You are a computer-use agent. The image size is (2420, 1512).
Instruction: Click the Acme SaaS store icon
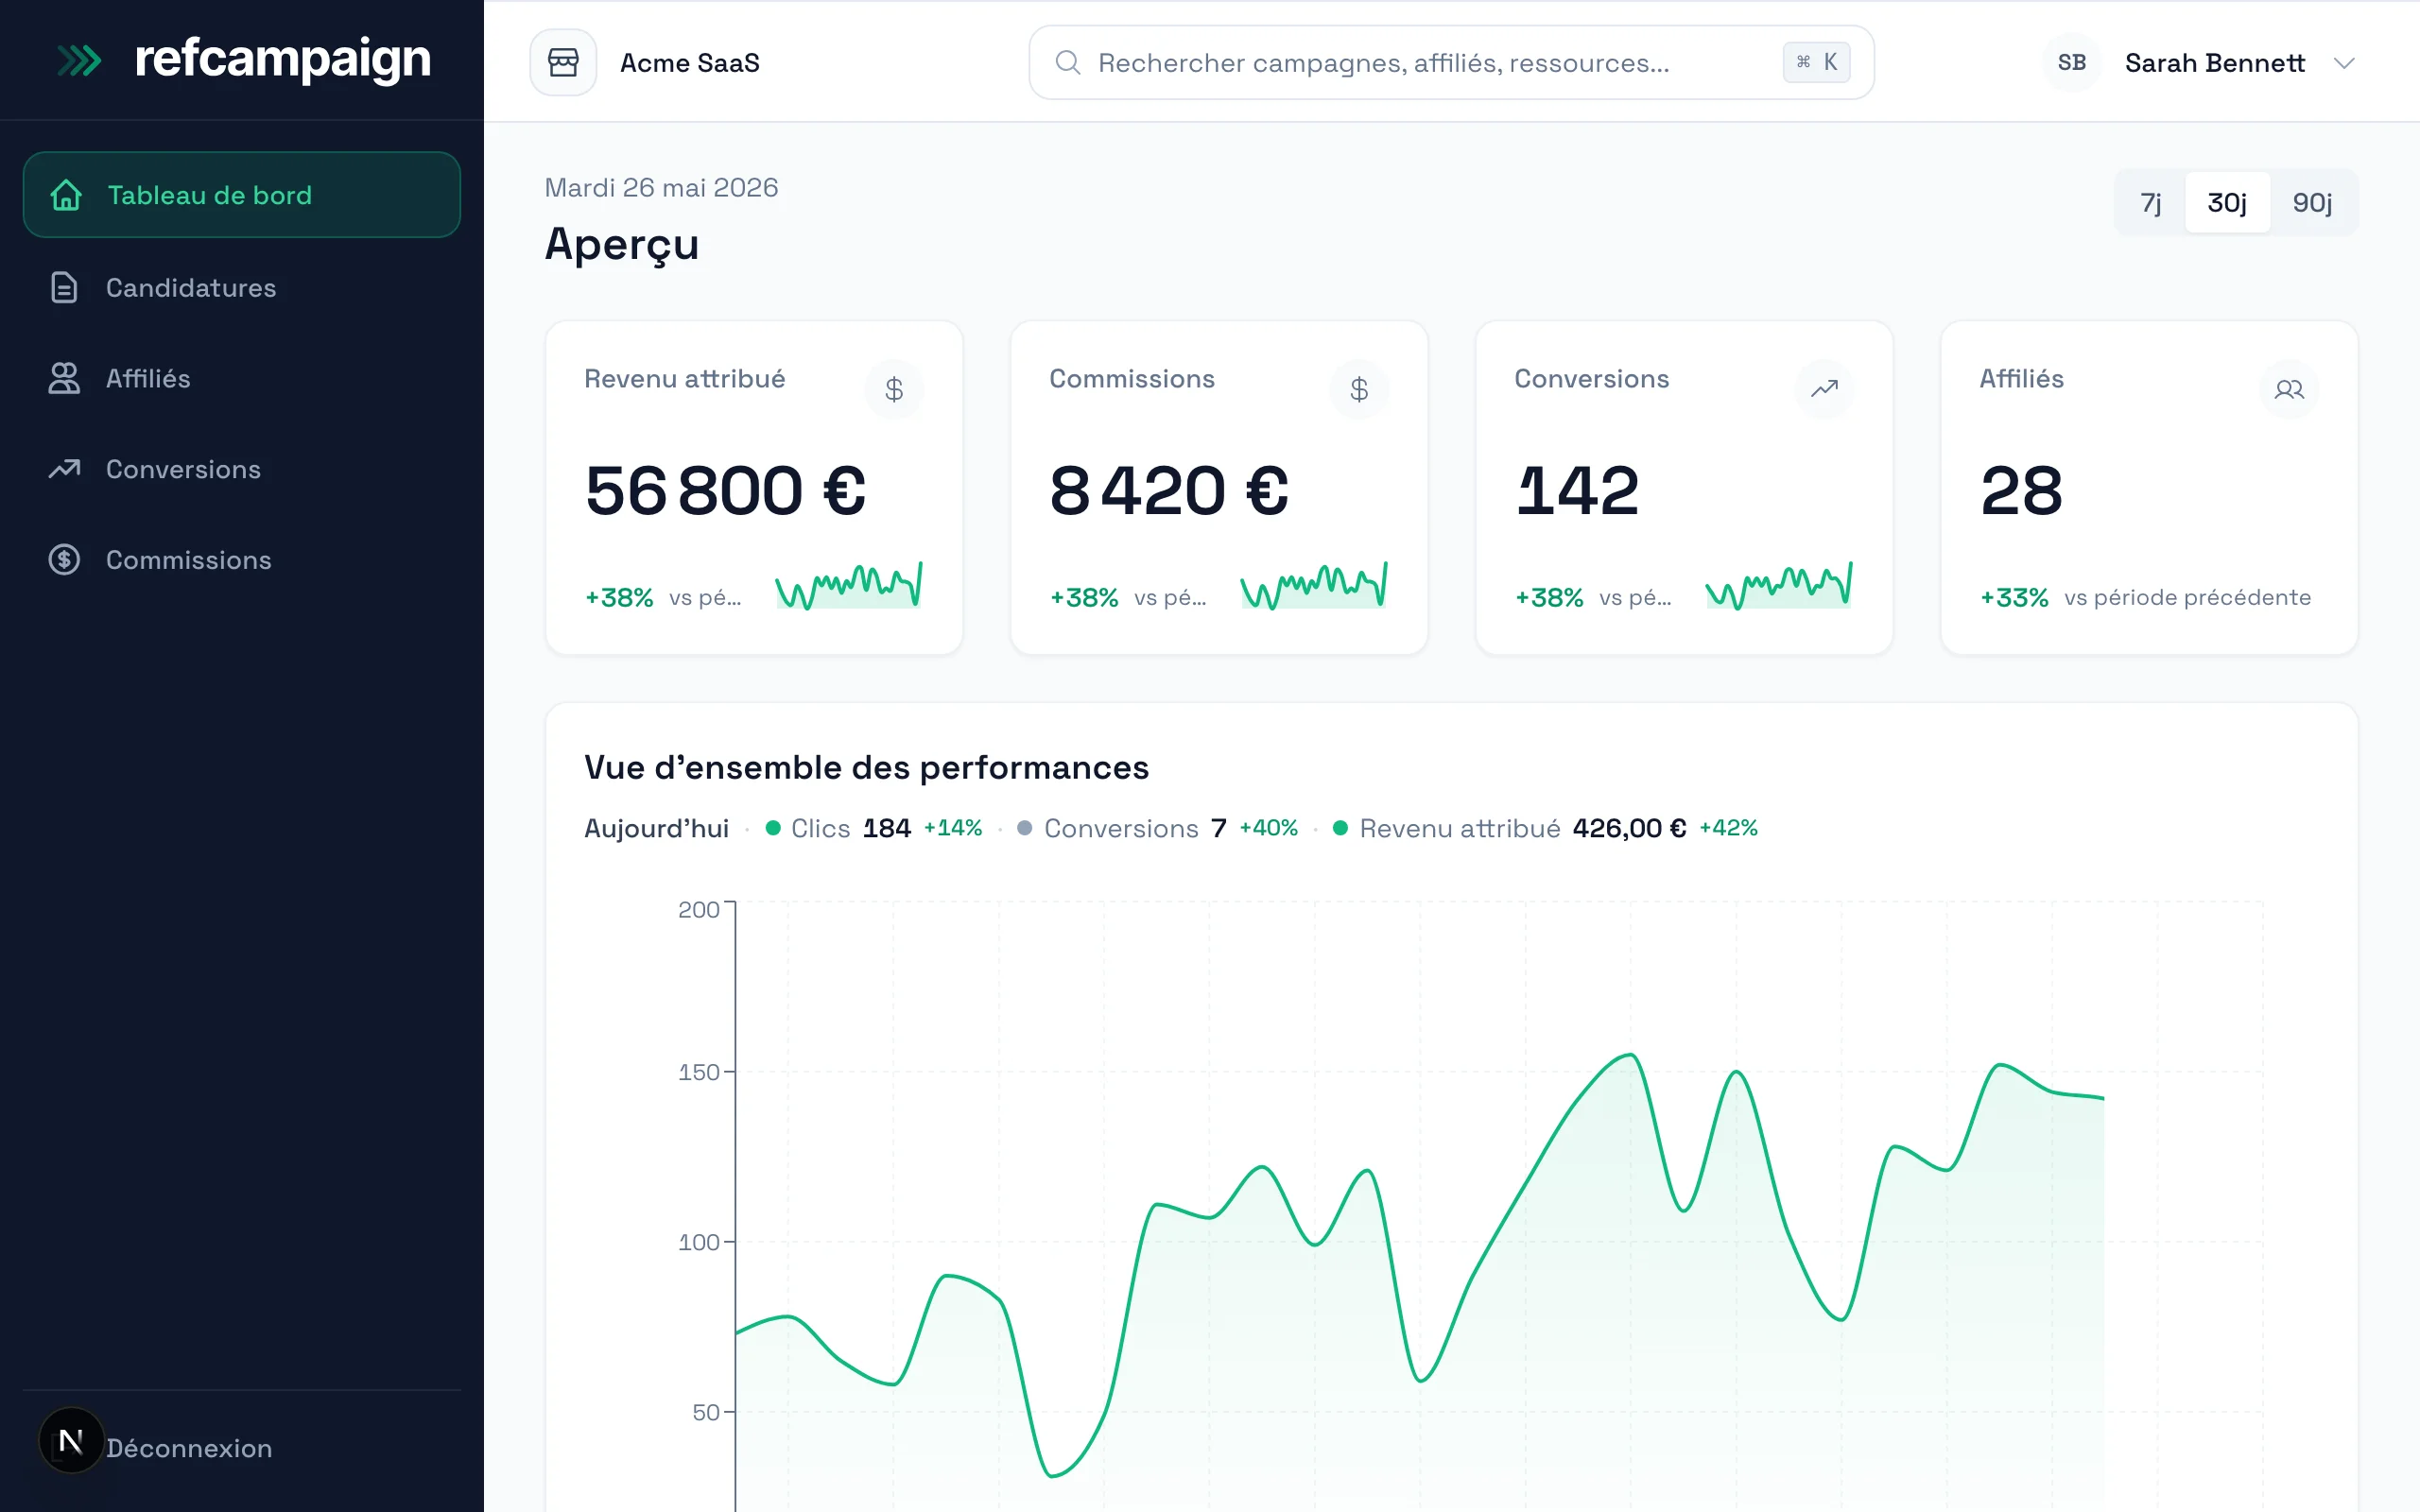(x=563, y=62)
